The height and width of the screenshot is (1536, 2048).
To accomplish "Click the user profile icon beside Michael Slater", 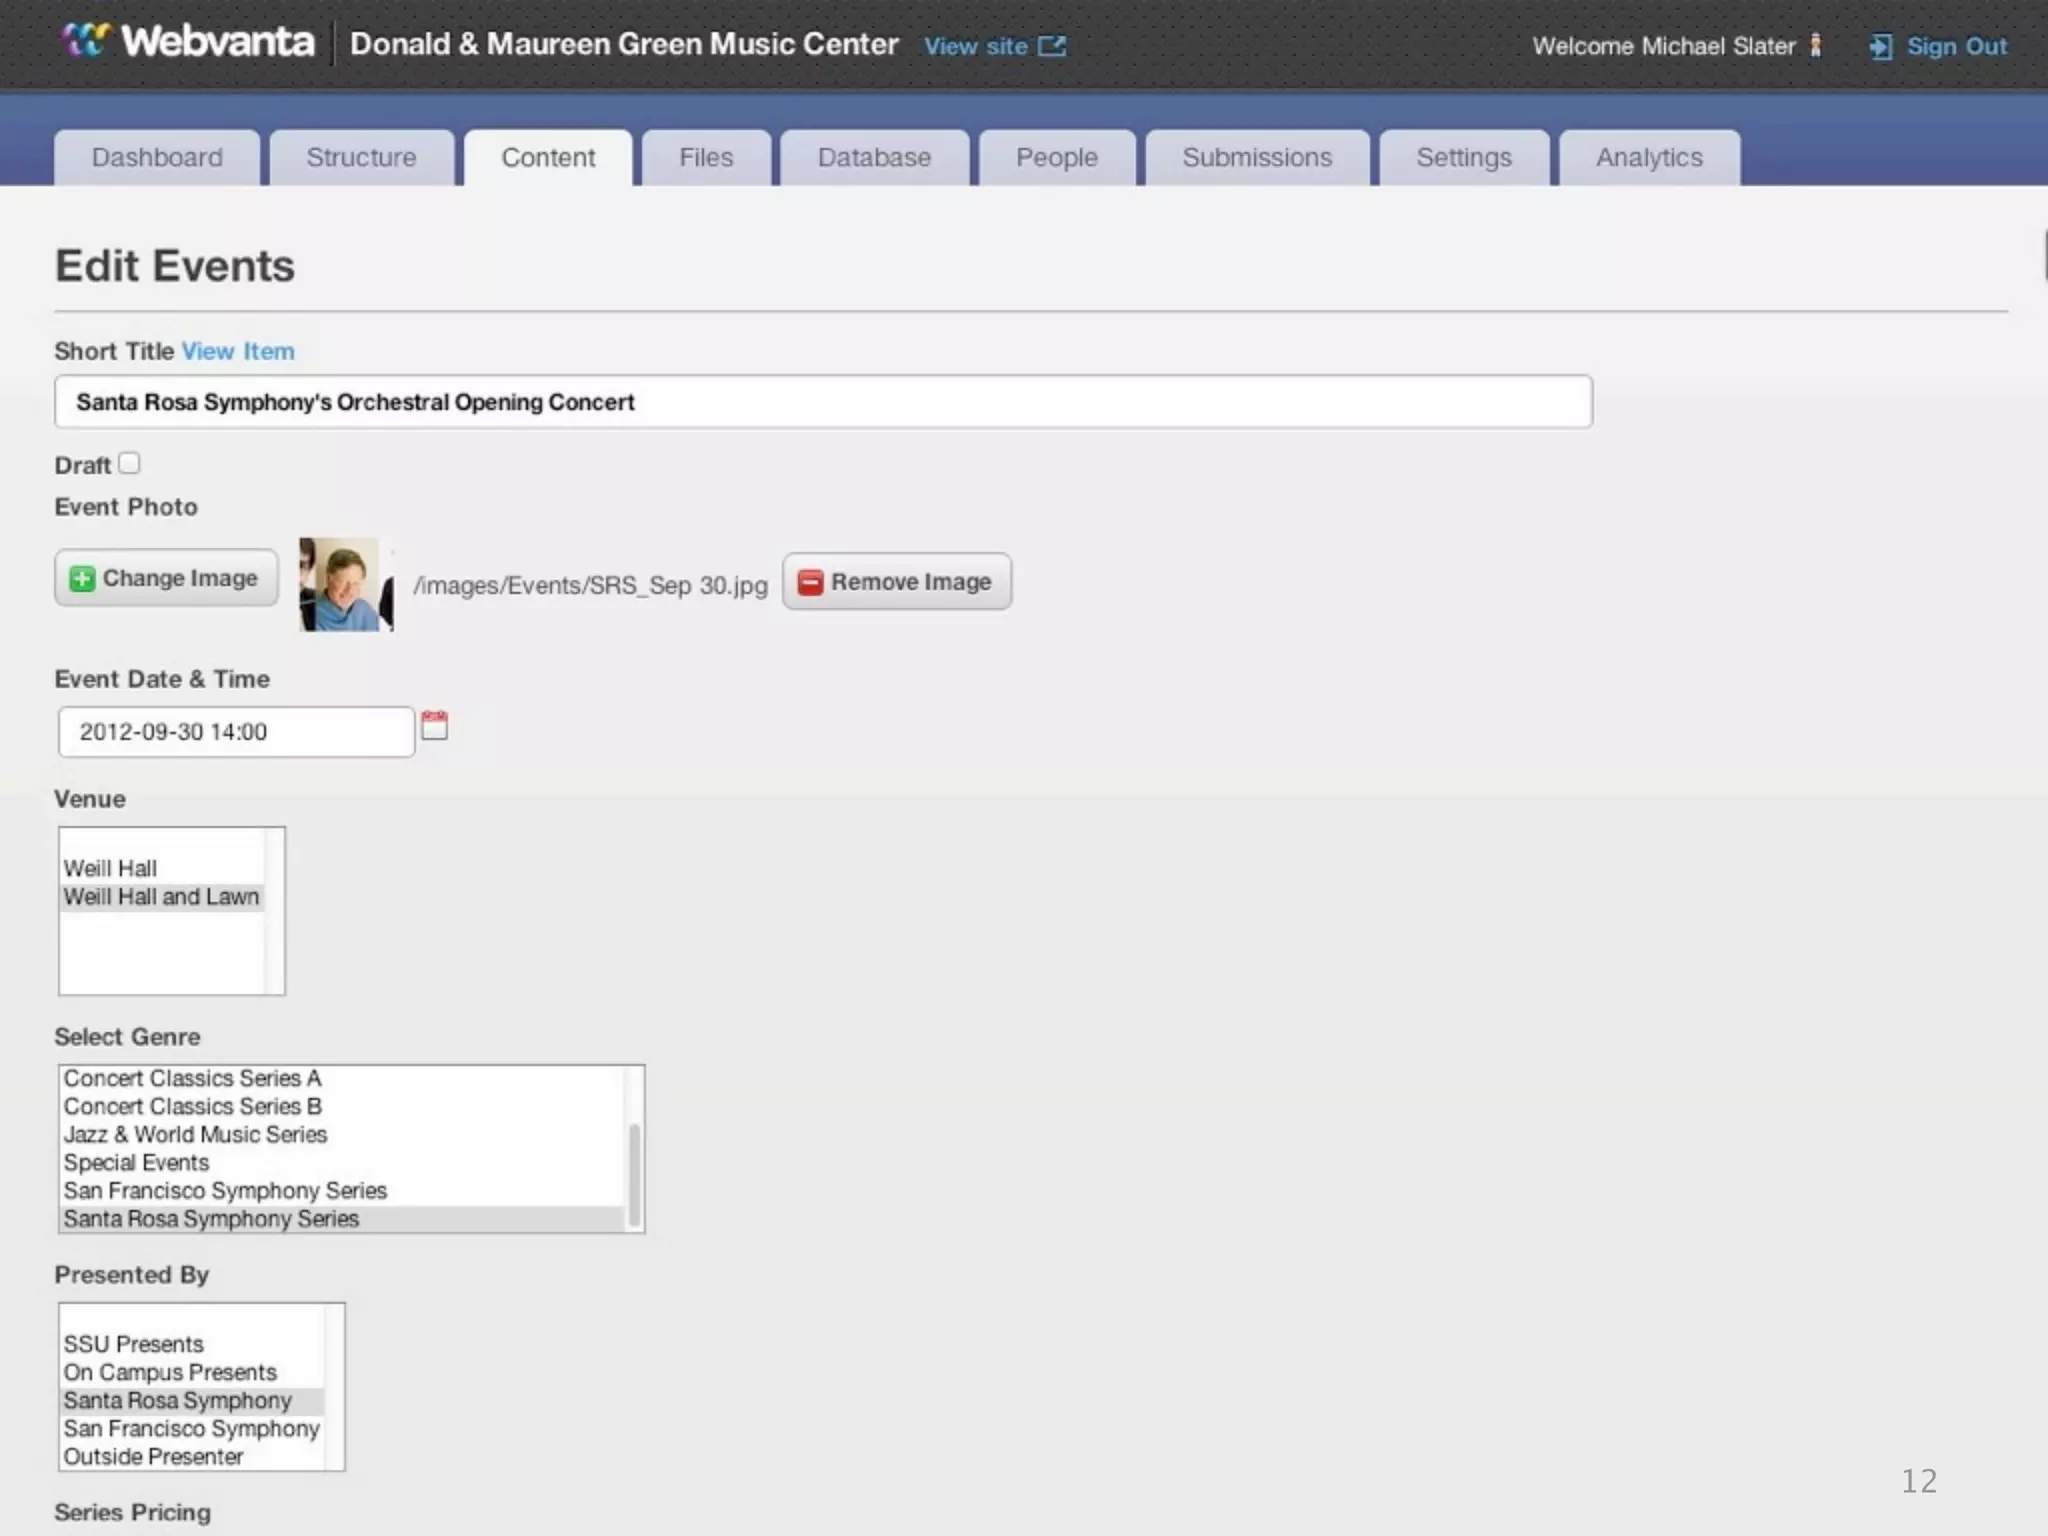I will 1816,46.
